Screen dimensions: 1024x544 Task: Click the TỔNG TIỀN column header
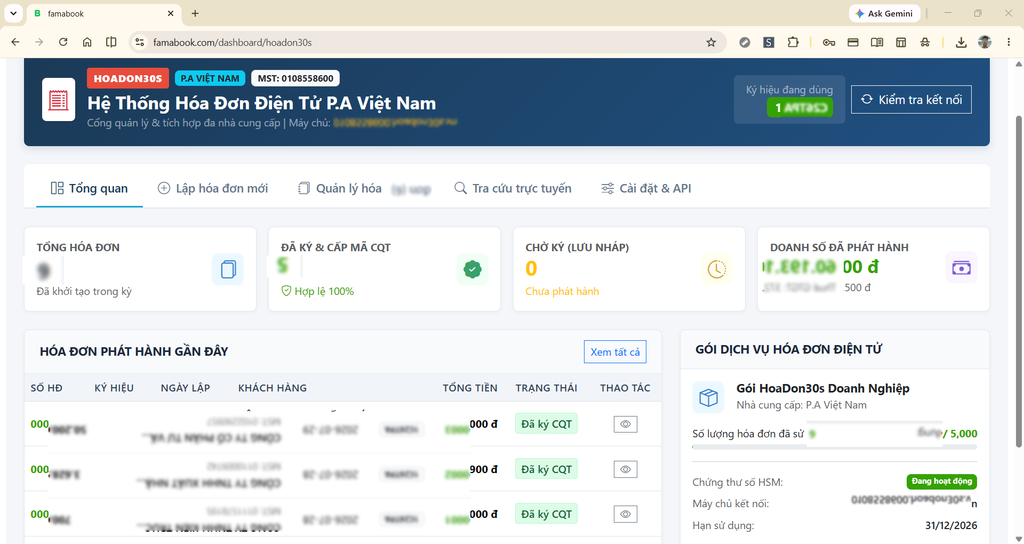(470, 388)
